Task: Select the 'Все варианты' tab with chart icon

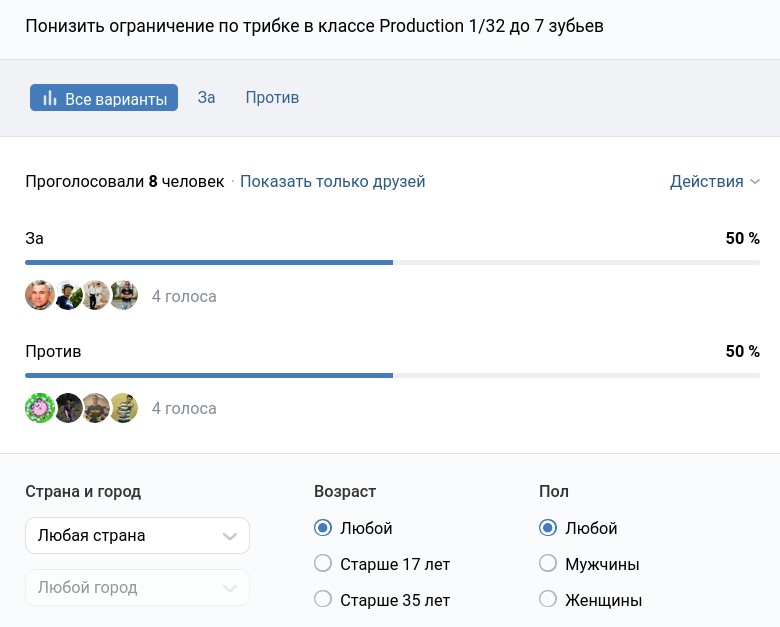Action: (x=104, y=98)
